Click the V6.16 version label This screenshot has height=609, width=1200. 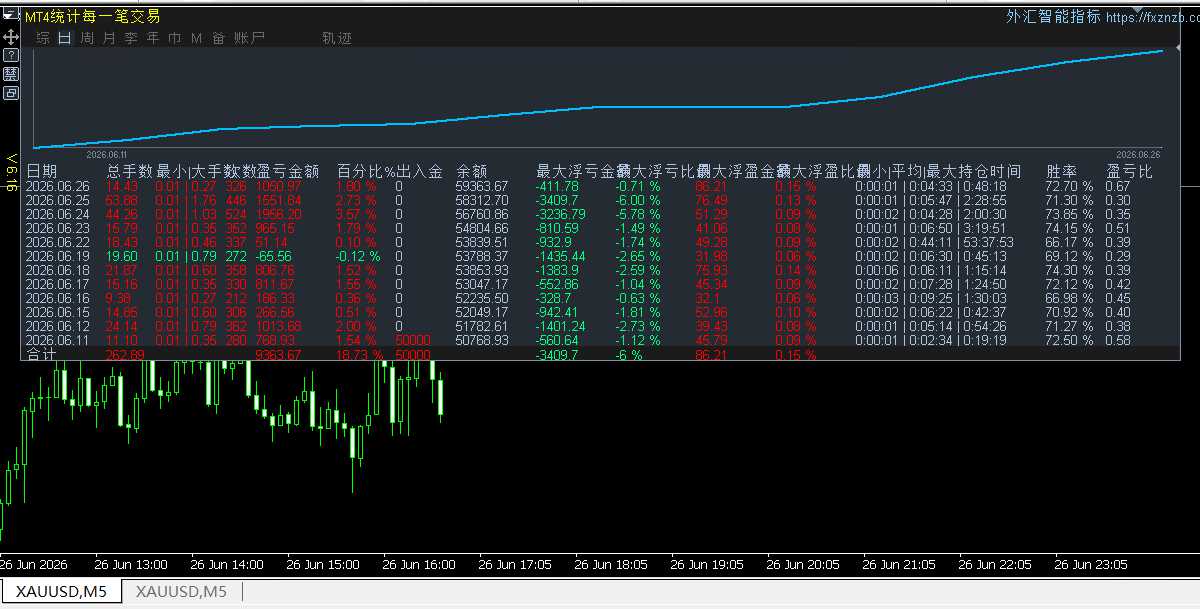11,172
